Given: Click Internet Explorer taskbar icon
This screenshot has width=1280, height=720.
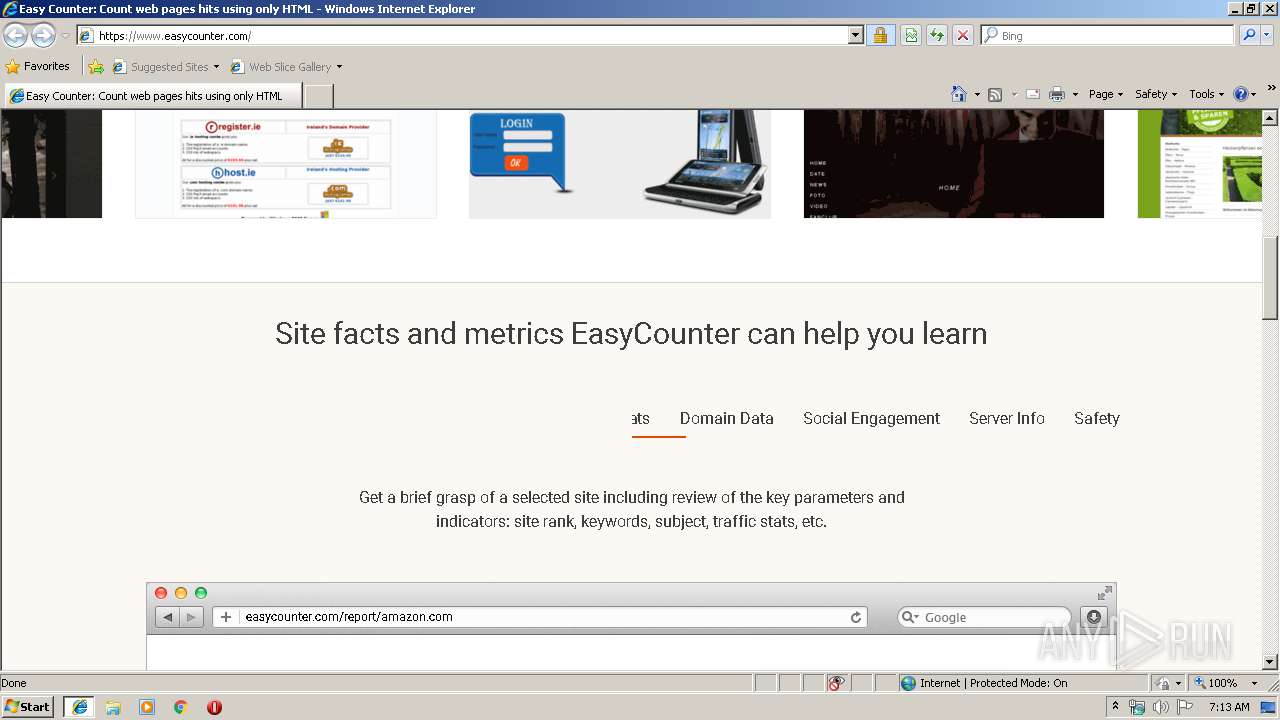Looking at the screenshot, I should click(79, 707).
